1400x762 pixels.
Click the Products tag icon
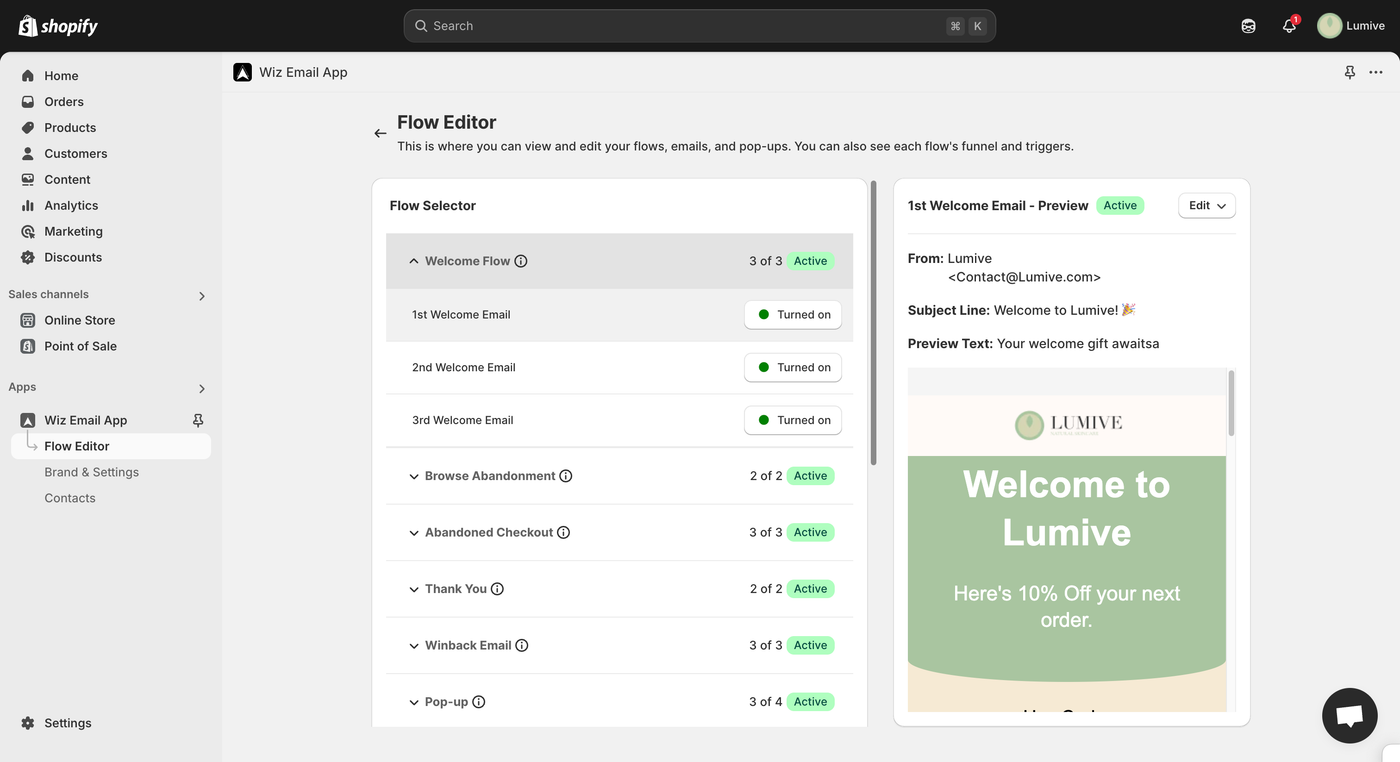[x=27, y=128]
